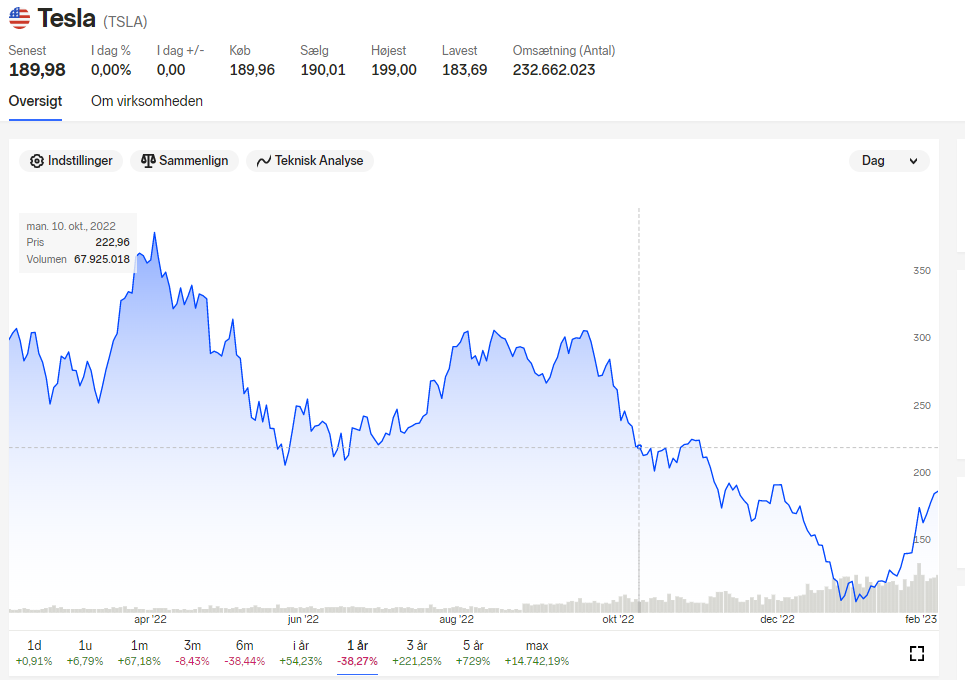Open Sammenlign compare tool
The image size is (965, 680).
(x=185, y=161)
